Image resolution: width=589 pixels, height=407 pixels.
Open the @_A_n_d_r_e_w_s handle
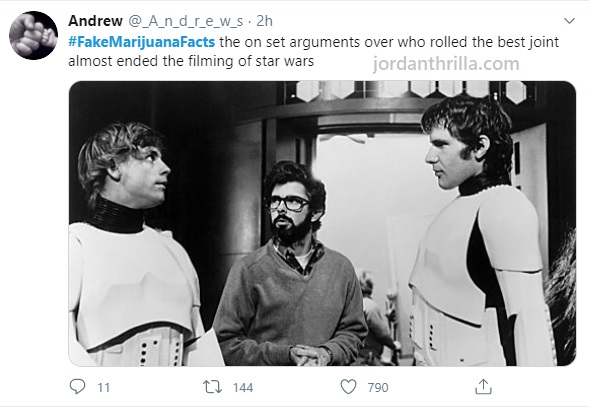186,21
